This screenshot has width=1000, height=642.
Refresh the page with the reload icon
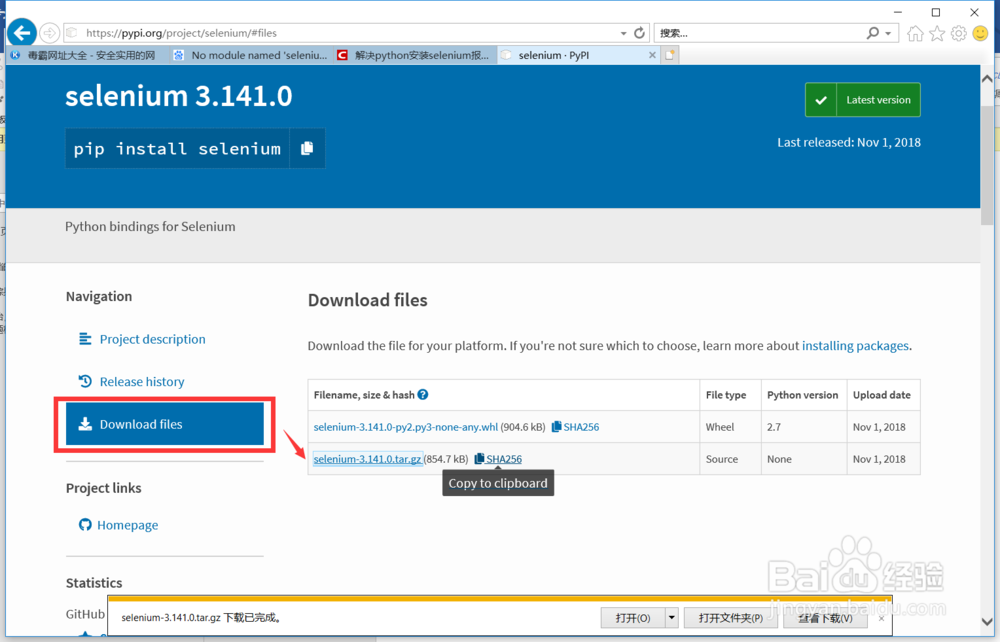click(x=639, y=33)
